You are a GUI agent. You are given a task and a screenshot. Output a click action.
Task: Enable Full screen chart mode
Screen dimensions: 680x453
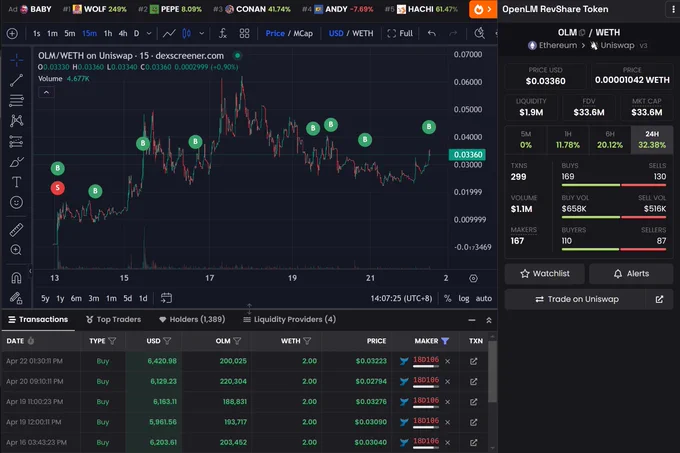(400, 33)
